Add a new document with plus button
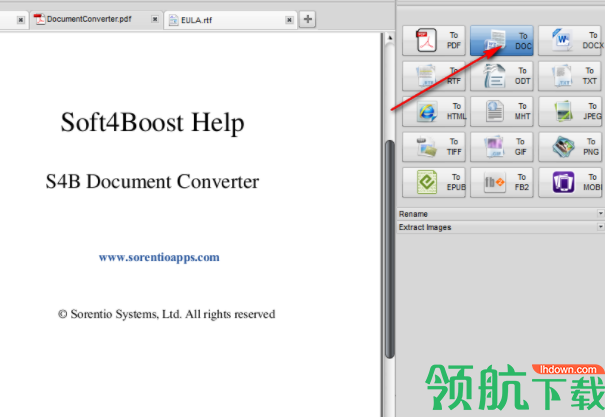The image size is (605, 417). pos(308,19)
